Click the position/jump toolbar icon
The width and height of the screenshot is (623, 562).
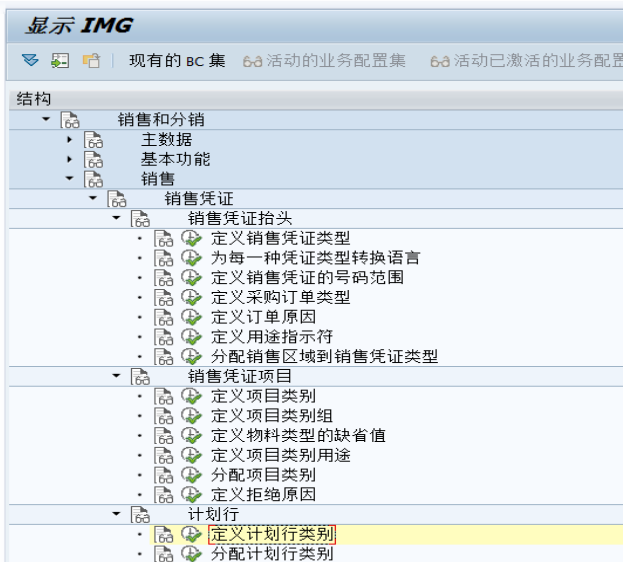pos(60,60)
